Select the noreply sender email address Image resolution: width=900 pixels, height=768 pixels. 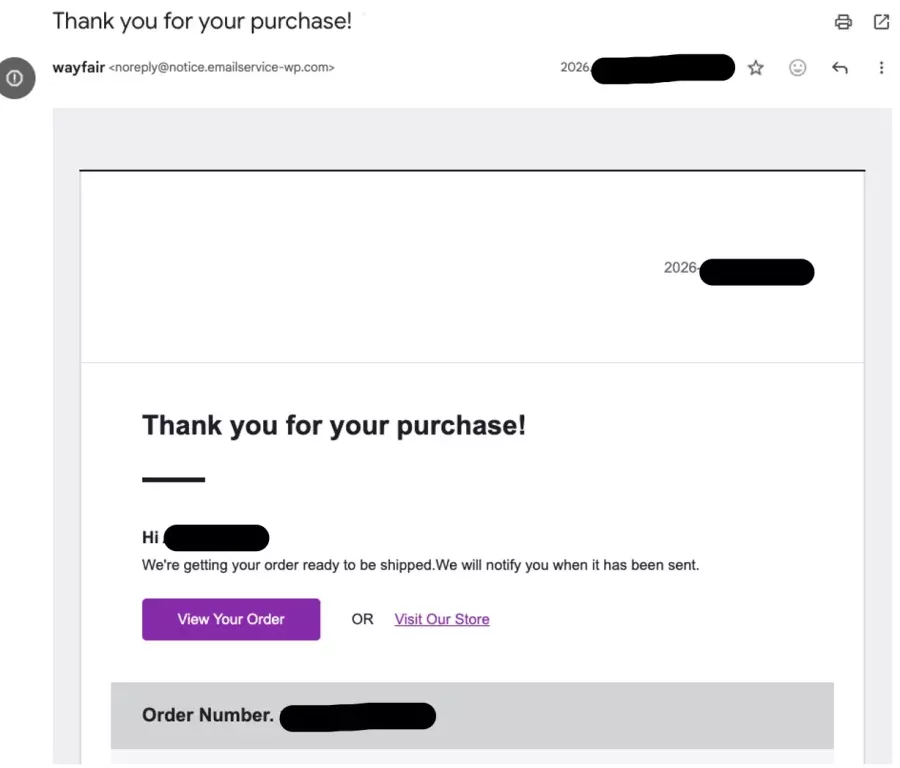tap(221, 68)
